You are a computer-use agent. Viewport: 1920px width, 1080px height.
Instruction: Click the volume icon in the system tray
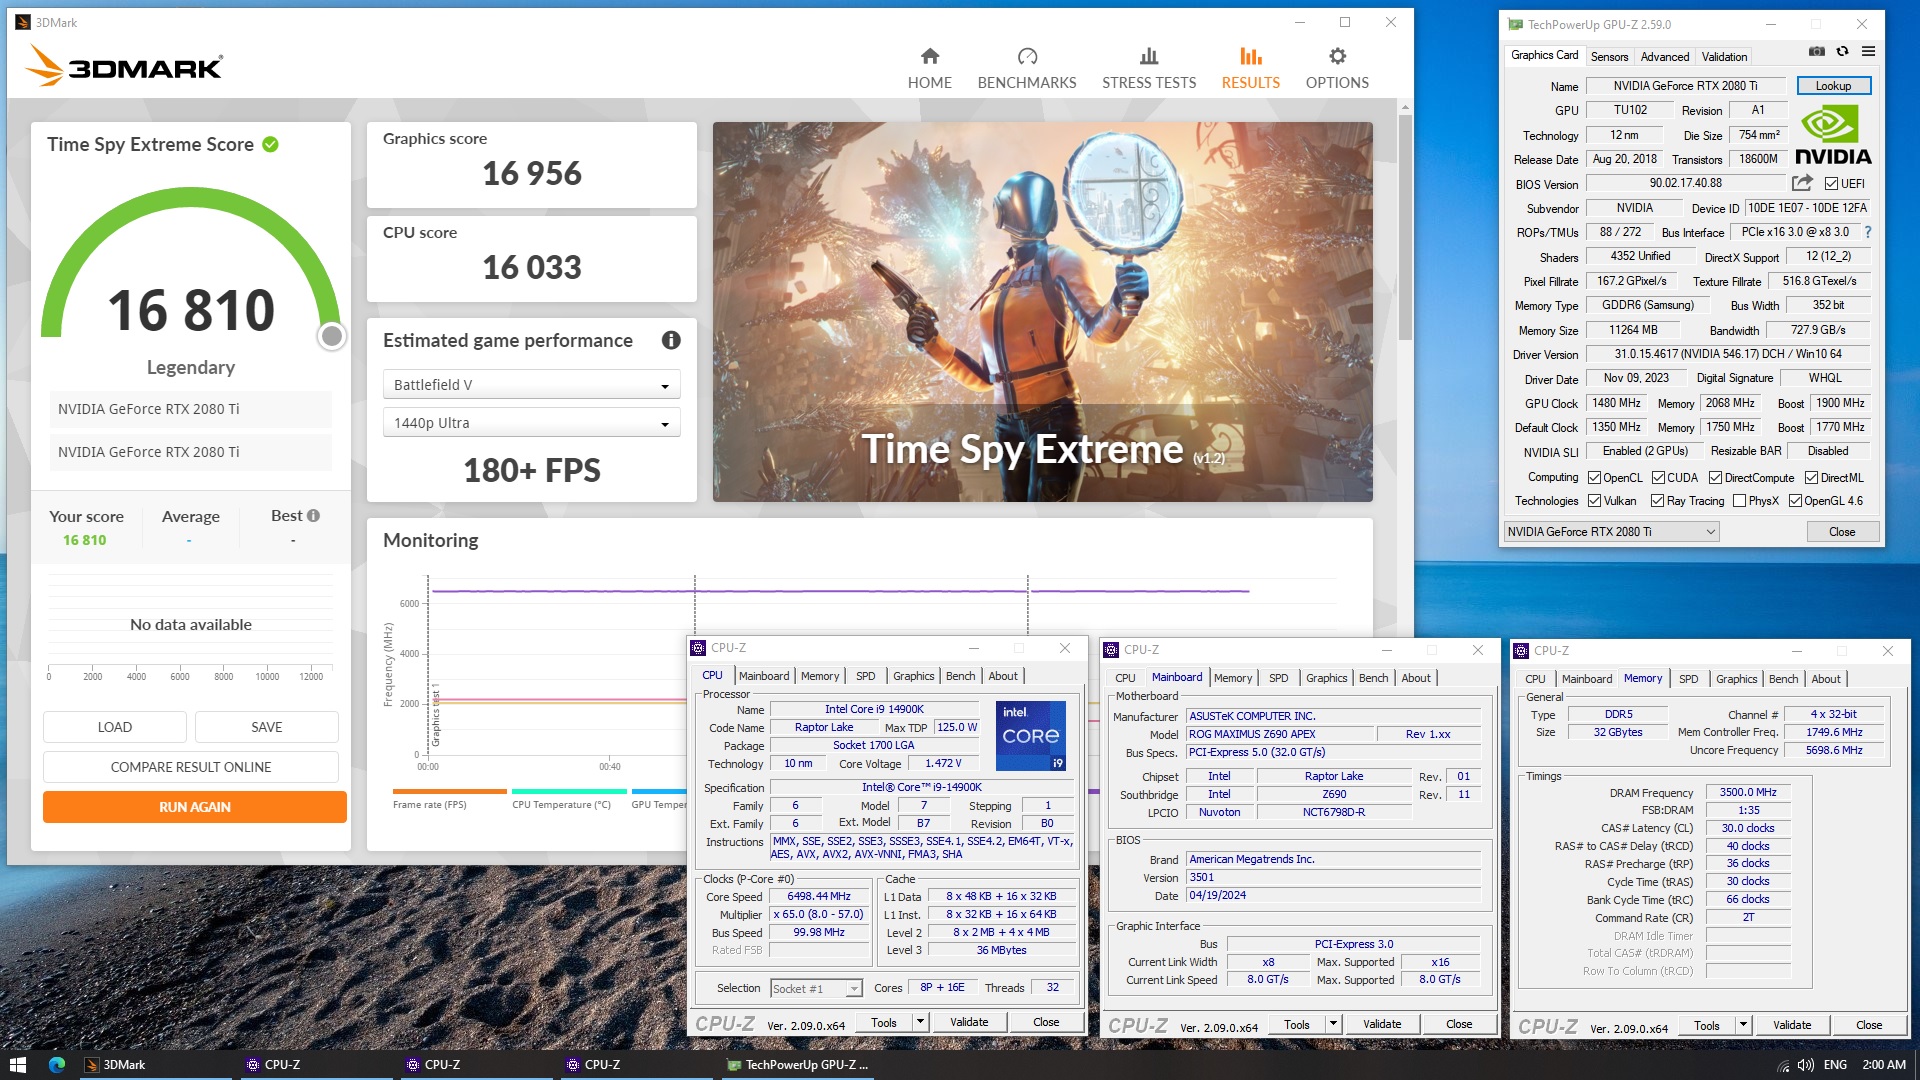tap(1806, 1065)
